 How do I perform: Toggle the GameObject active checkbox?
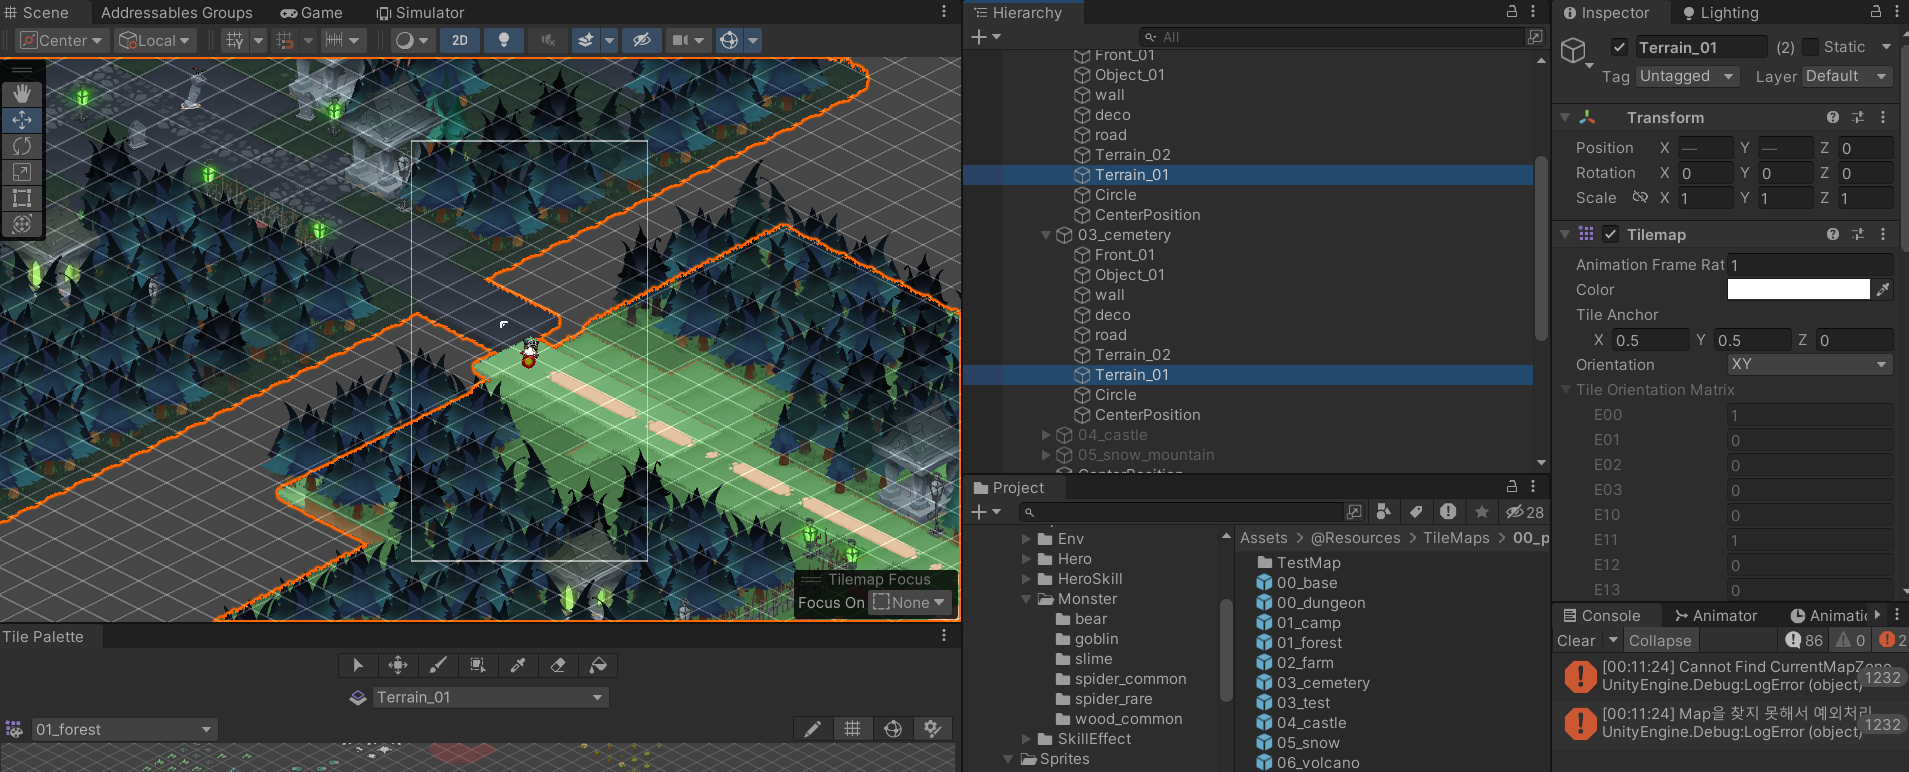[1619, 47]
